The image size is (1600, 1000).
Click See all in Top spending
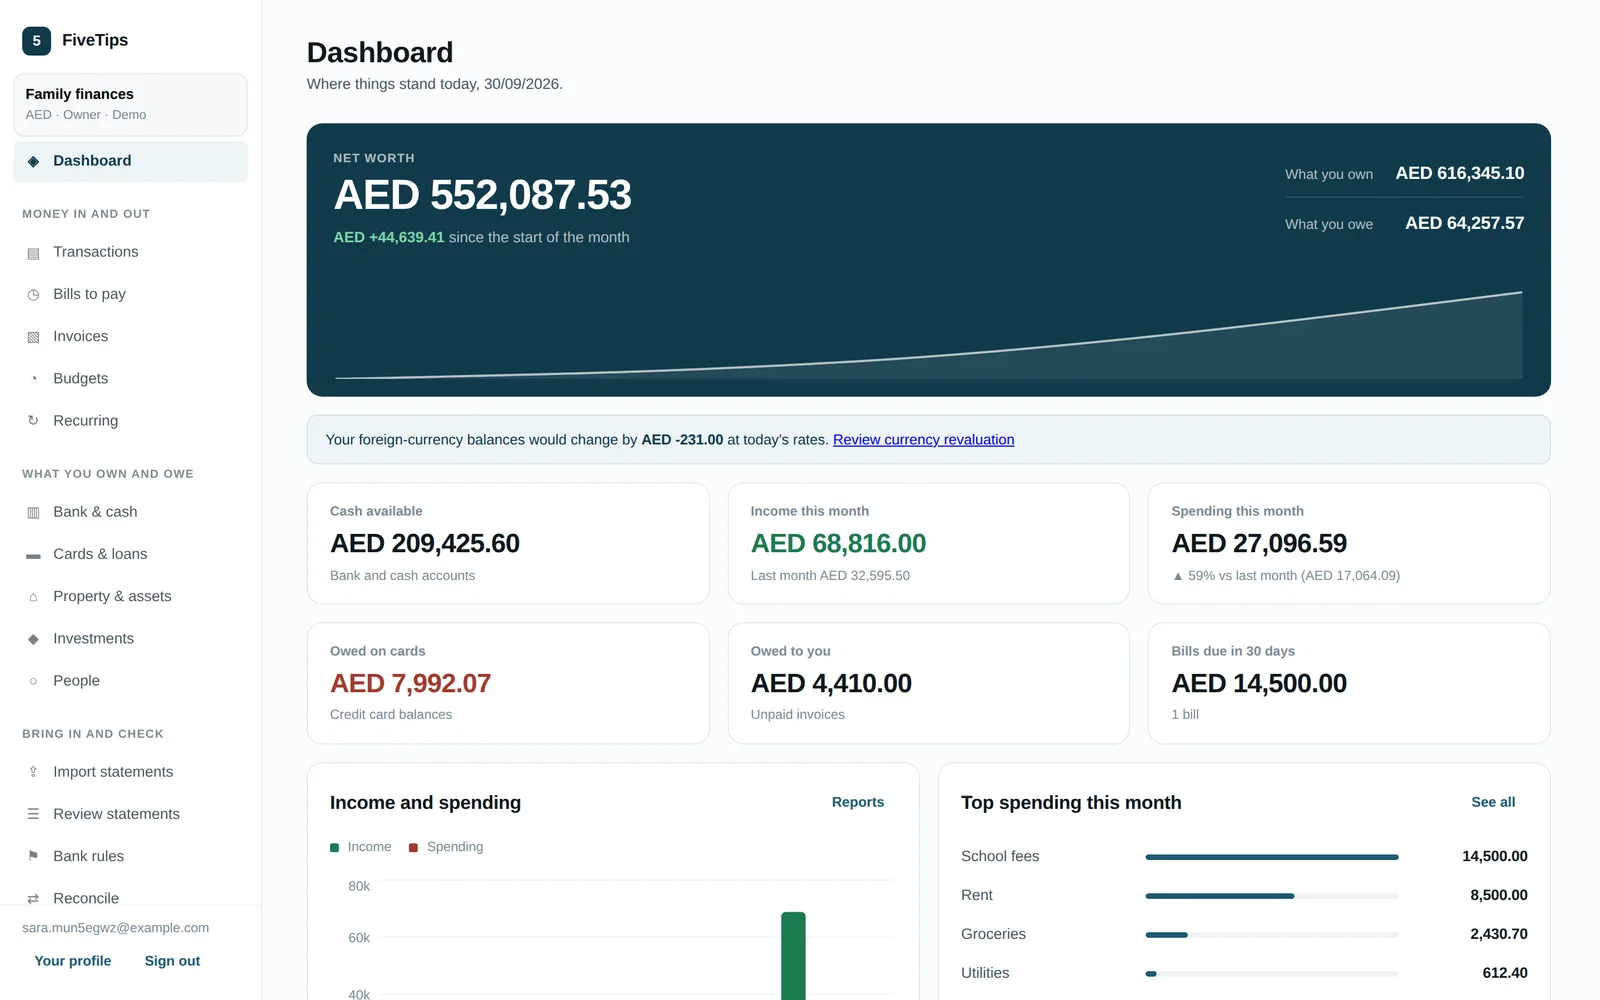coord(1493,802)
